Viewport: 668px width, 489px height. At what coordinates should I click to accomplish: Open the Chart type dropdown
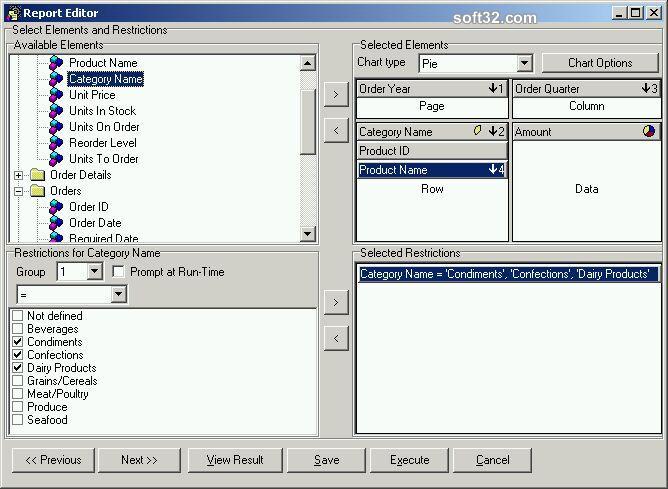[x=525, y=64]
